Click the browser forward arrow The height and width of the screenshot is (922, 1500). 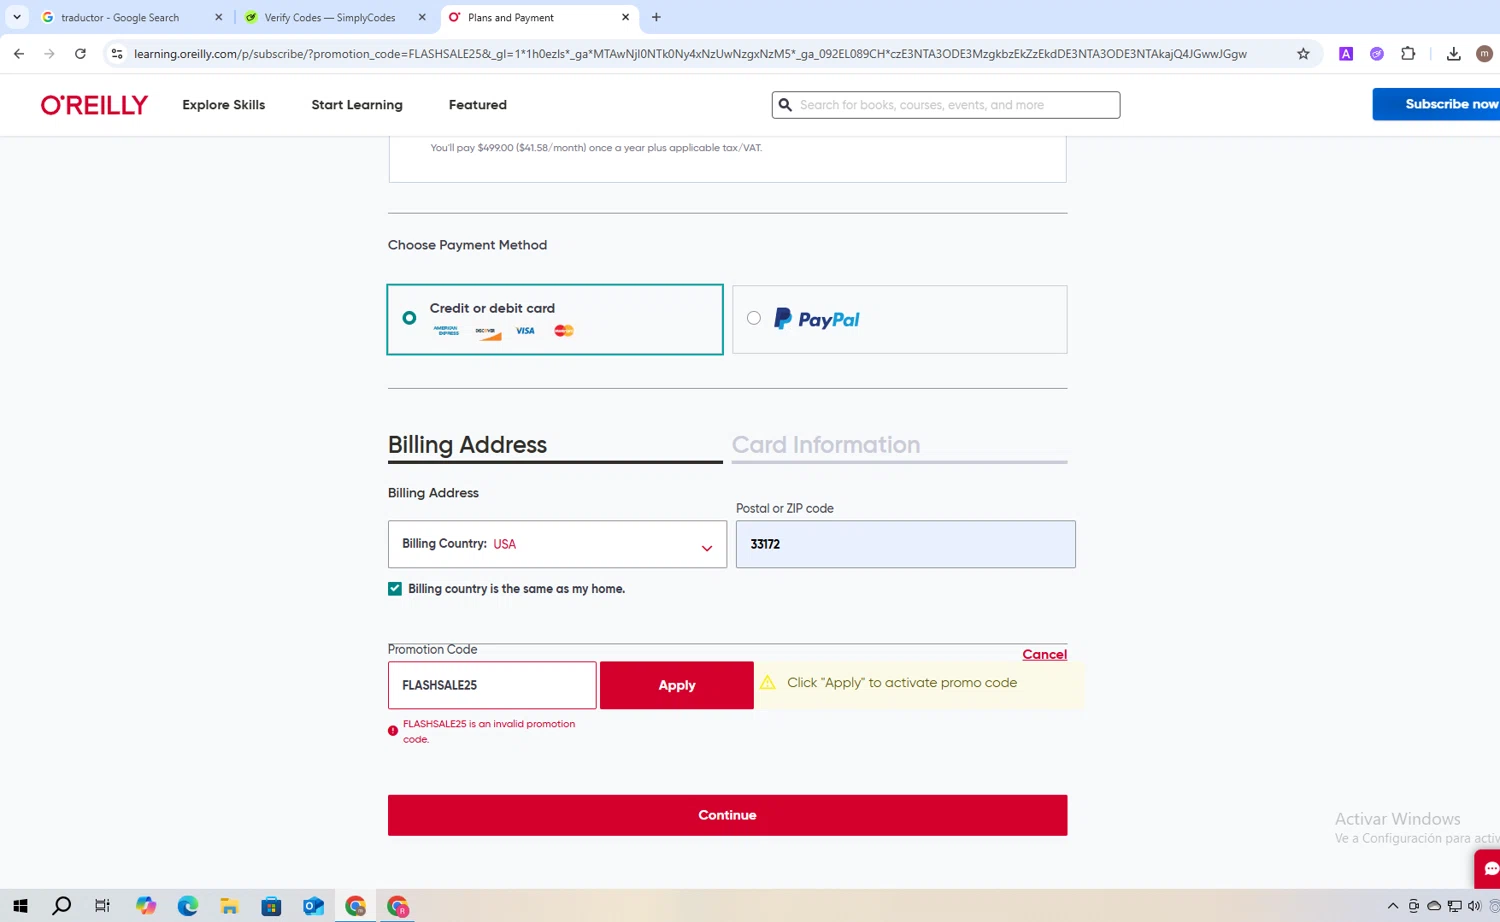tap(49, 54)
